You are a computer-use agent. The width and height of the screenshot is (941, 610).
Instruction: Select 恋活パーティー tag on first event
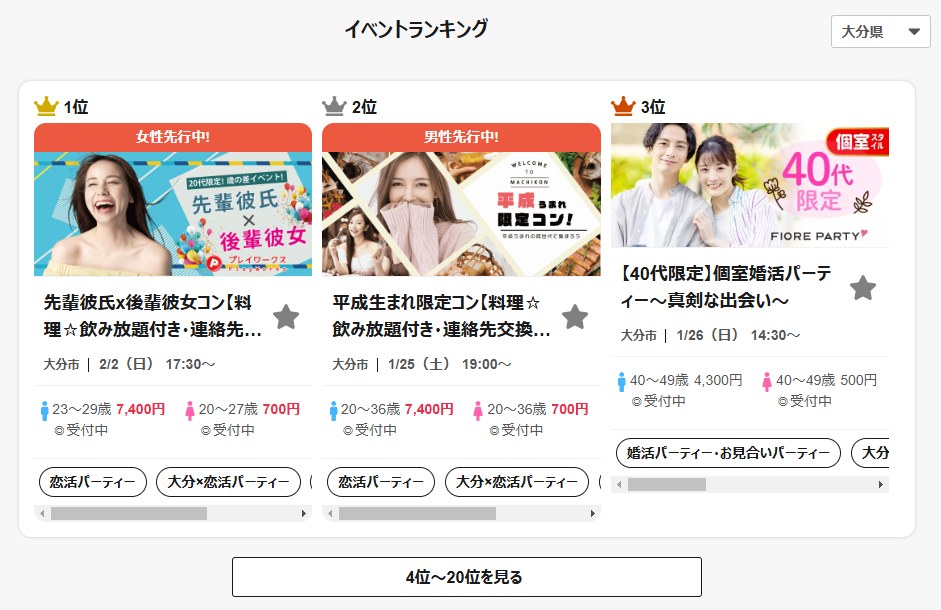click(x=92, y=482)
